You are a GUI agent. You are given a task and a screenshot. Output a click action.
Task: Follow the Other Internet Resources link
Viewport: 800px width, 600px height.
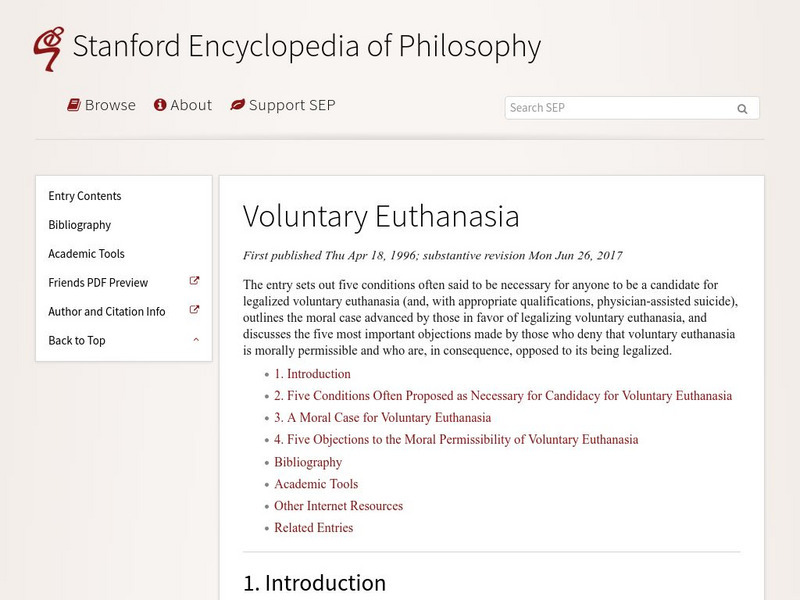pyautogui.click(x=338, y=506)
